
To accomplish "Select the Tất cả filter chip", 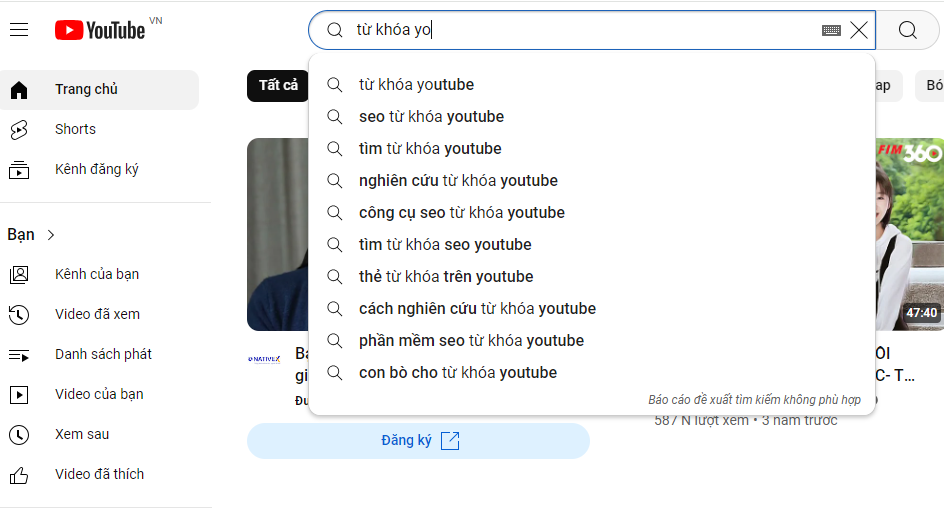I will (x=278, y=86).
